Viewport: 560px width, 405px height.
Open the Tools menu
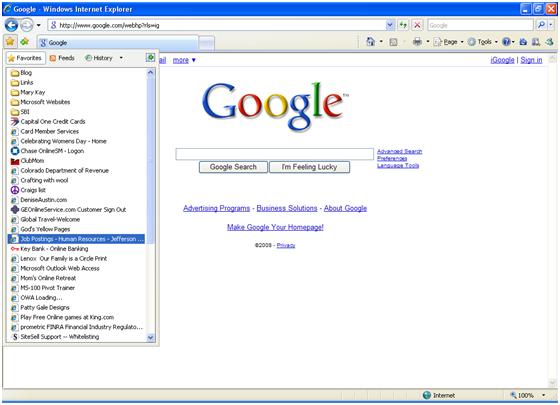tap(482, 42)
